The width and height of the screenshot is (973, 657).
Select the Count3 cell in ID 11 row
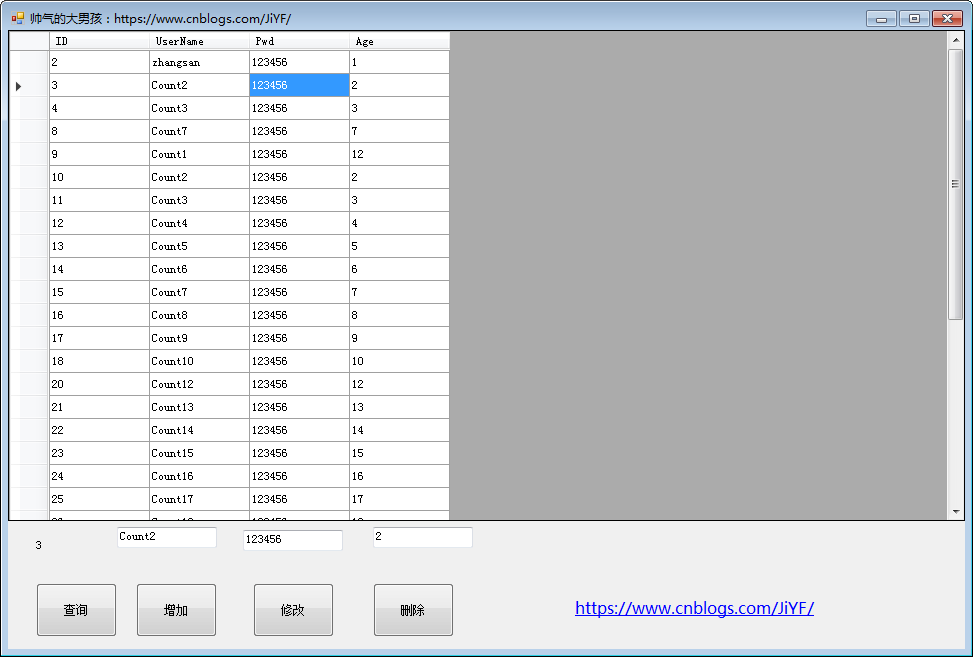(199, 200)
